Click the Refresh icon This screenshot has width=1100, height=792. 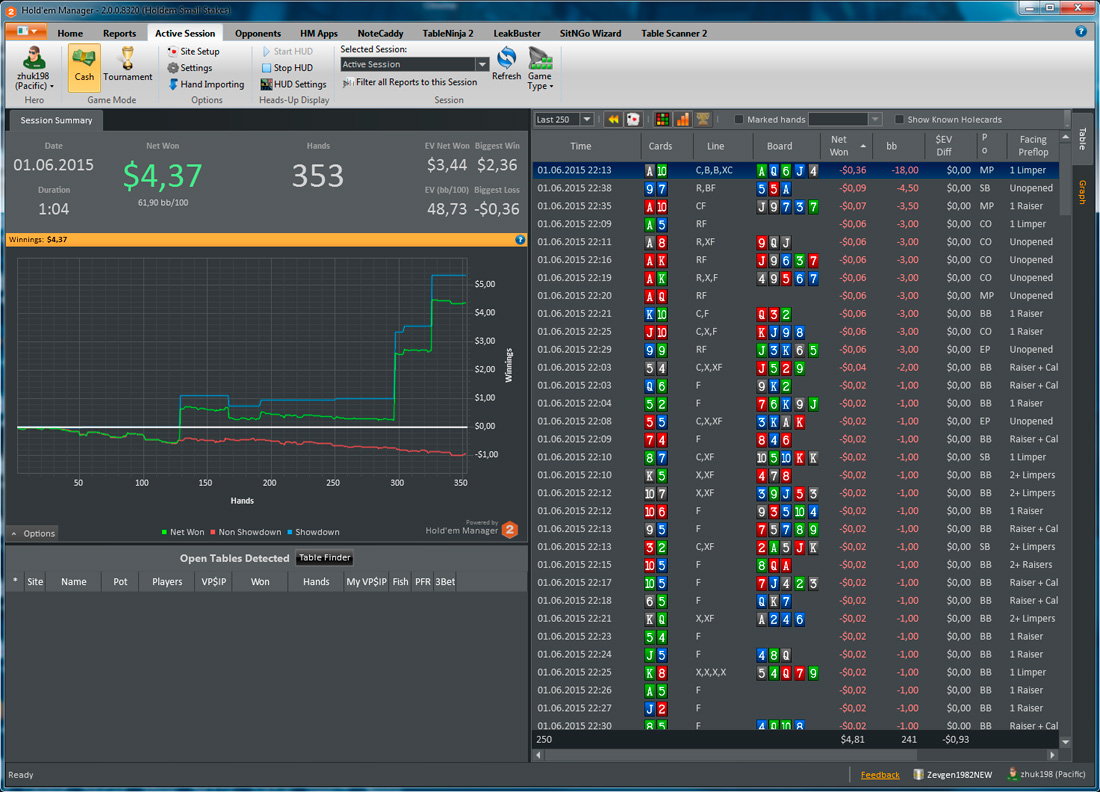tap(506, 58)
